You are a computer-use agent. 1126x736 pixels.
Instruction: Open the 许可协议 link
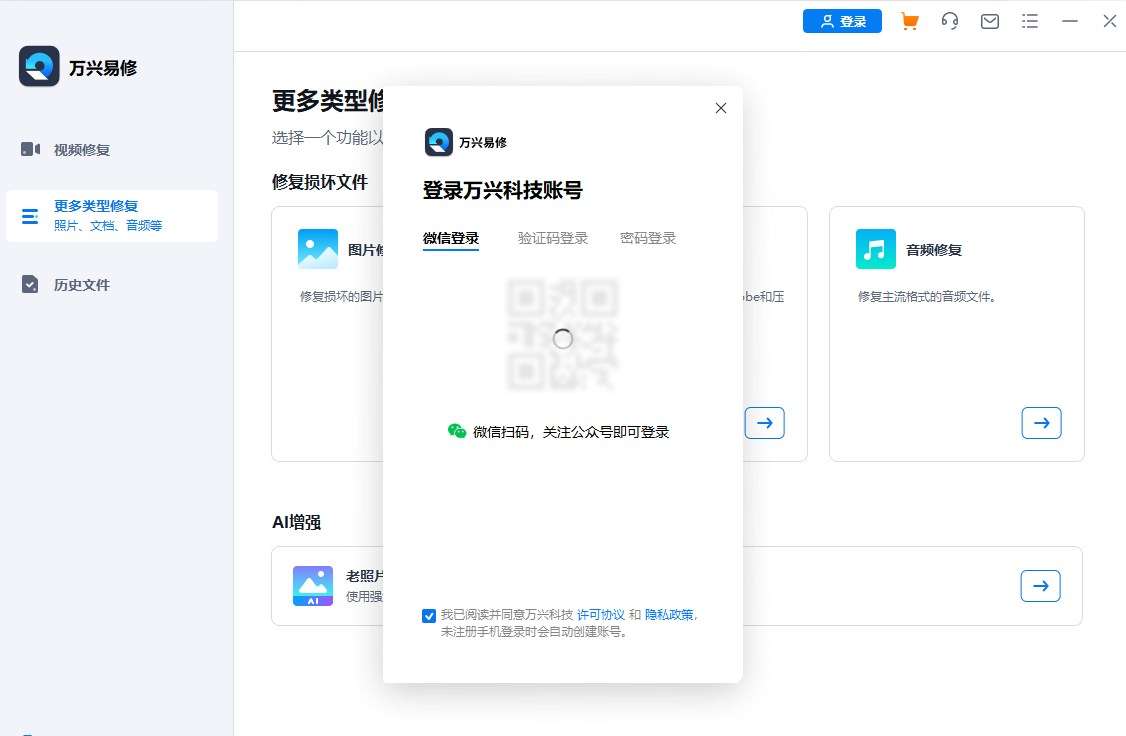[x=601, y=615]
